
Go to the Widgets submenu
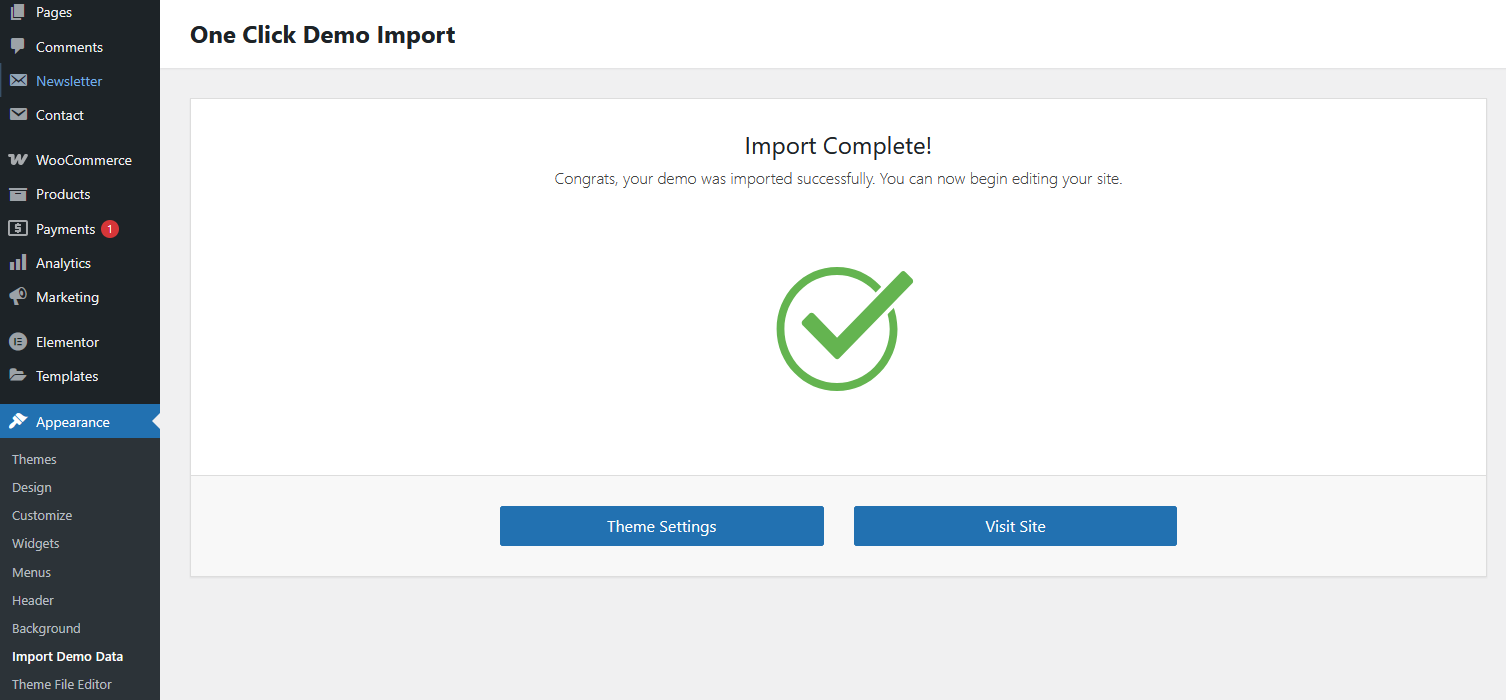[36, 543]
